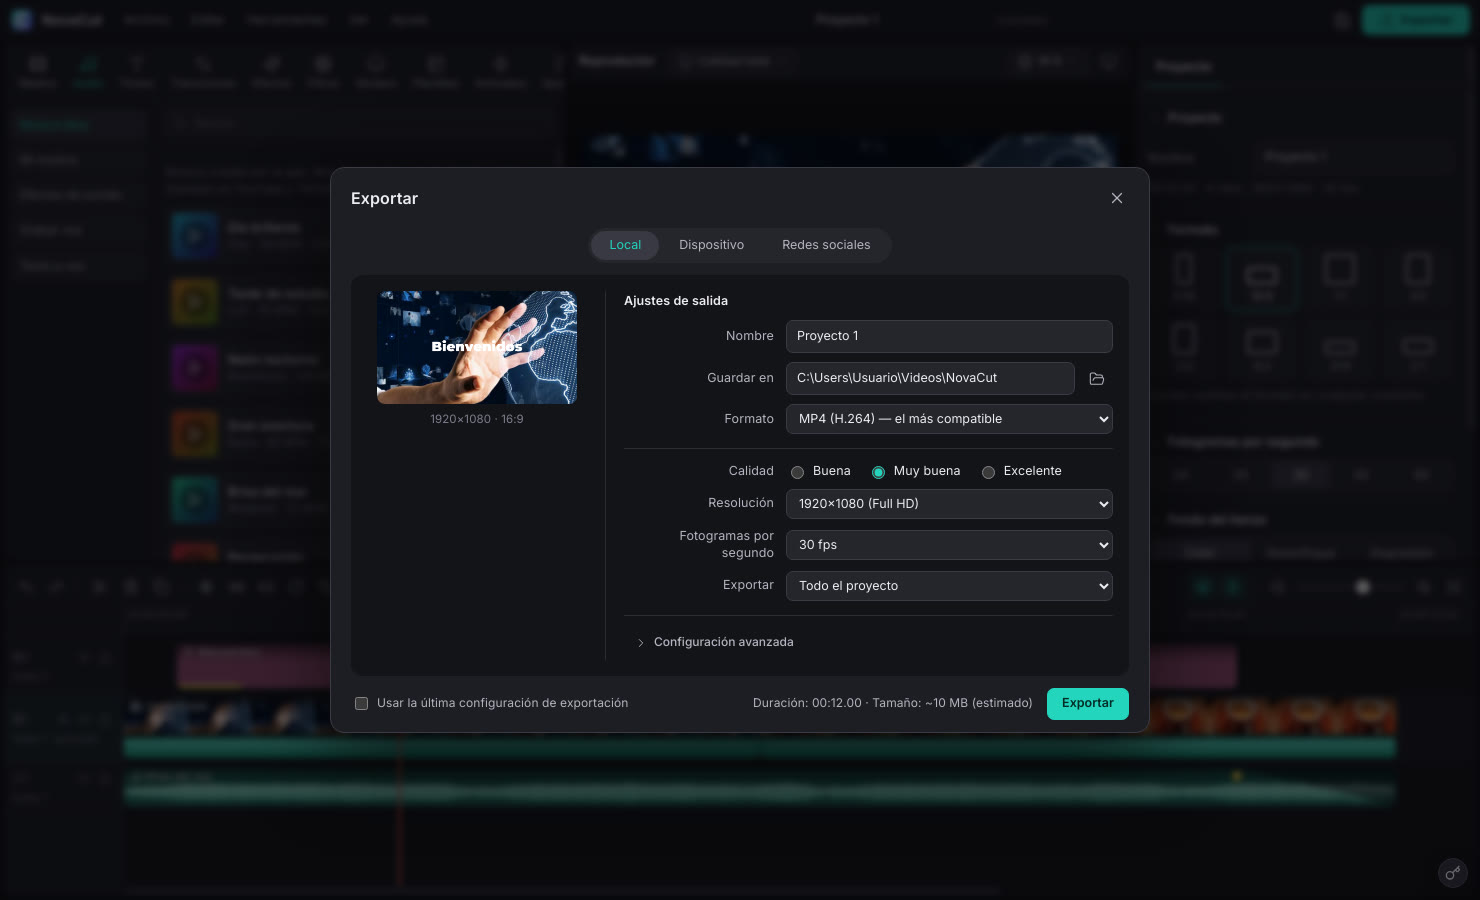Image resolution: width=1480 pixels, height=900 pixels.
Task: Click the 'Ajustes de salida' heading
Action: coord(676,301)
